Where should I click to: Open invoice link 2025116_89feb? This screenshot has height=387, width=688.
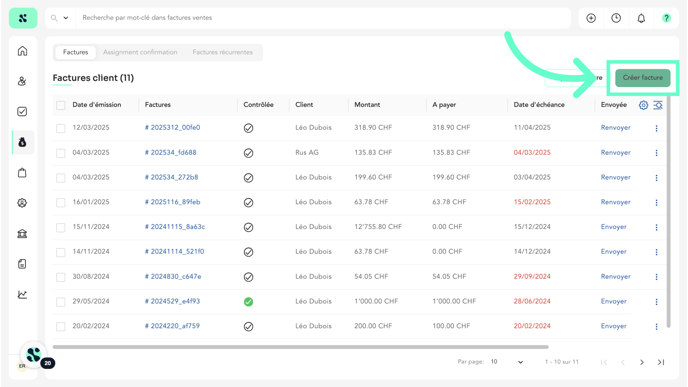tap(172, 202)
